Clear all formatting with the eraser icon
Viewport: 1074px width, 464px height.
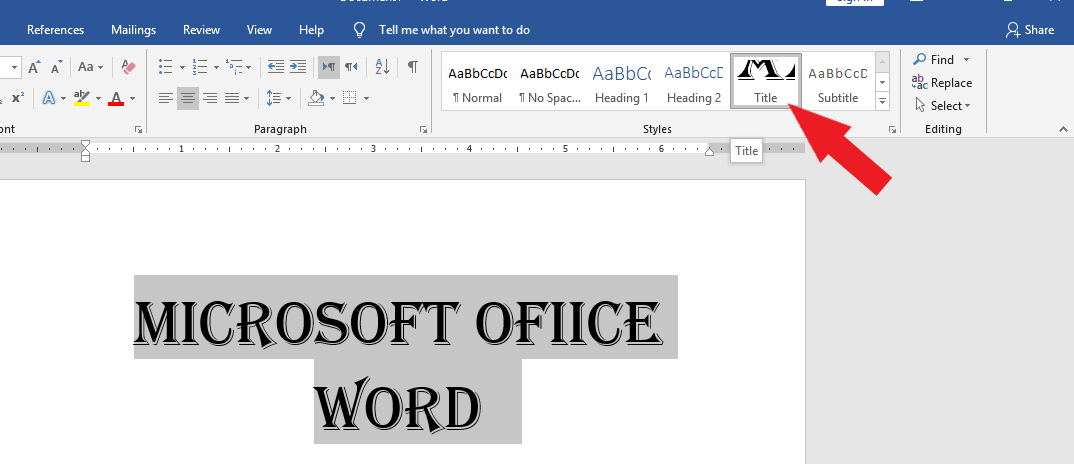[129, 67]
